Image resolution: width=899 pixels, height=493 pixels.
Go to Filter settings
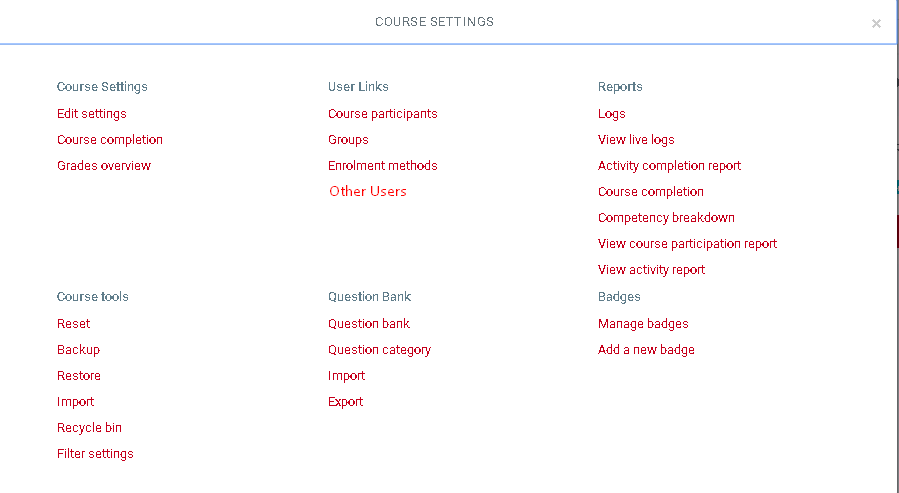(95, 454)
